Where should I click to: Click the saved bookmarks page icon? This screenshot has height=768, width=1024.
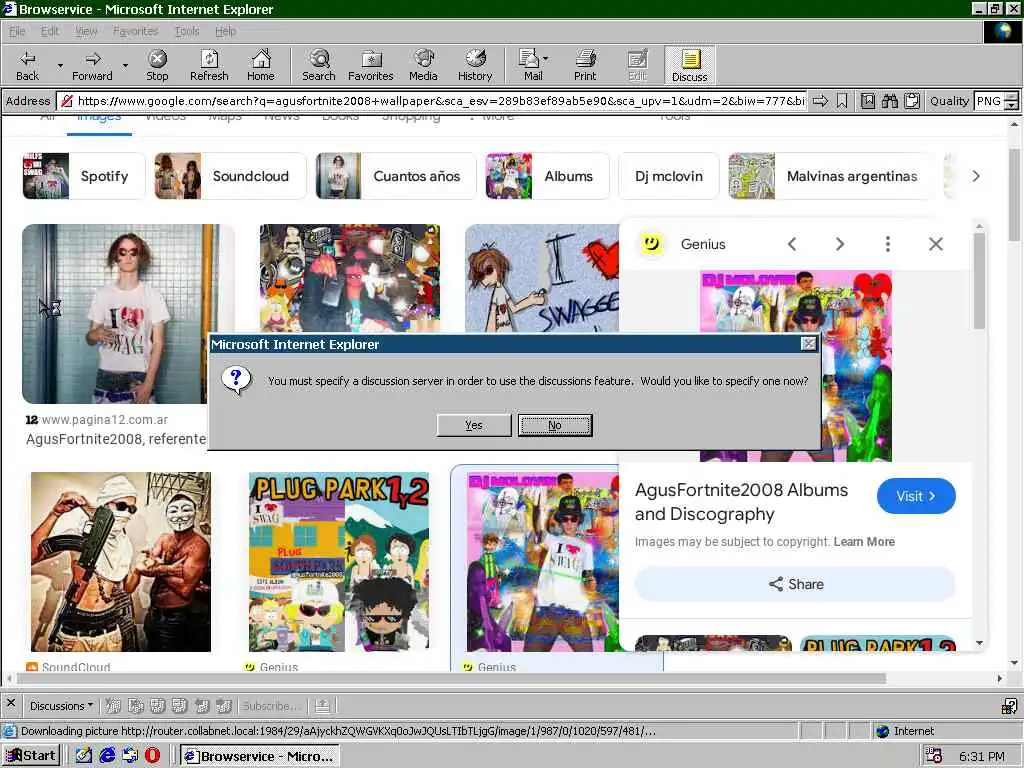tap(867, 101)
